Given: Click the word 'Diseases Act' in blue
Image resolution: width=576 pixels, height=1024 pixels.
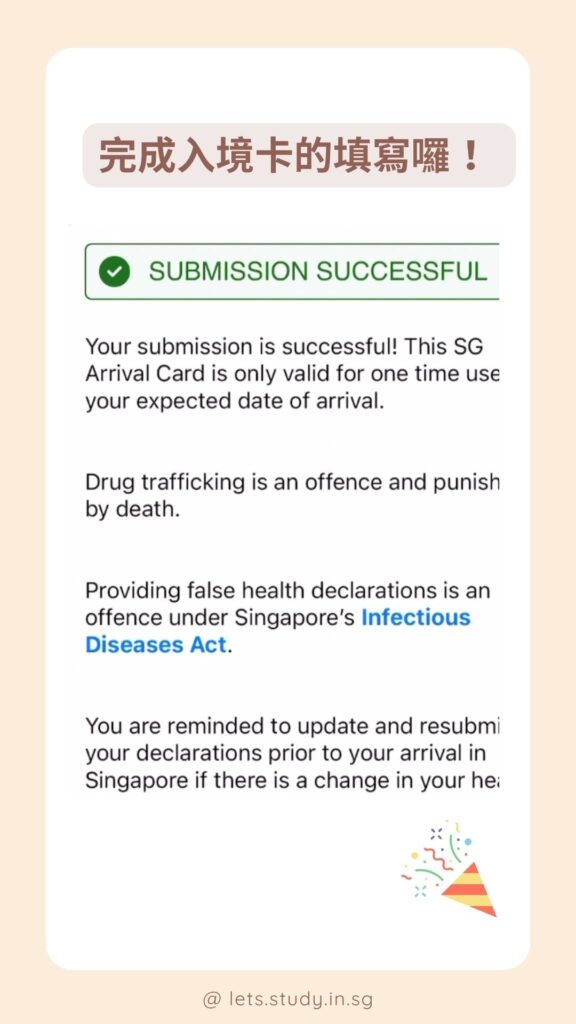Looking at the screenshot, I should 155,645.
